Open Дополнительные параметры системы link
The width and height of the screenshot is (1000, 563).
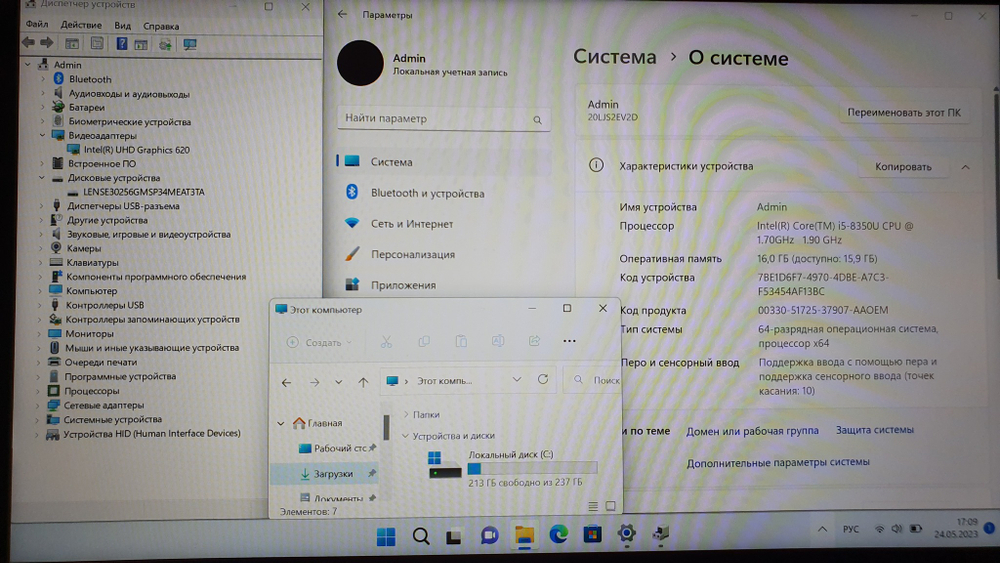click(x=778, y=462)
